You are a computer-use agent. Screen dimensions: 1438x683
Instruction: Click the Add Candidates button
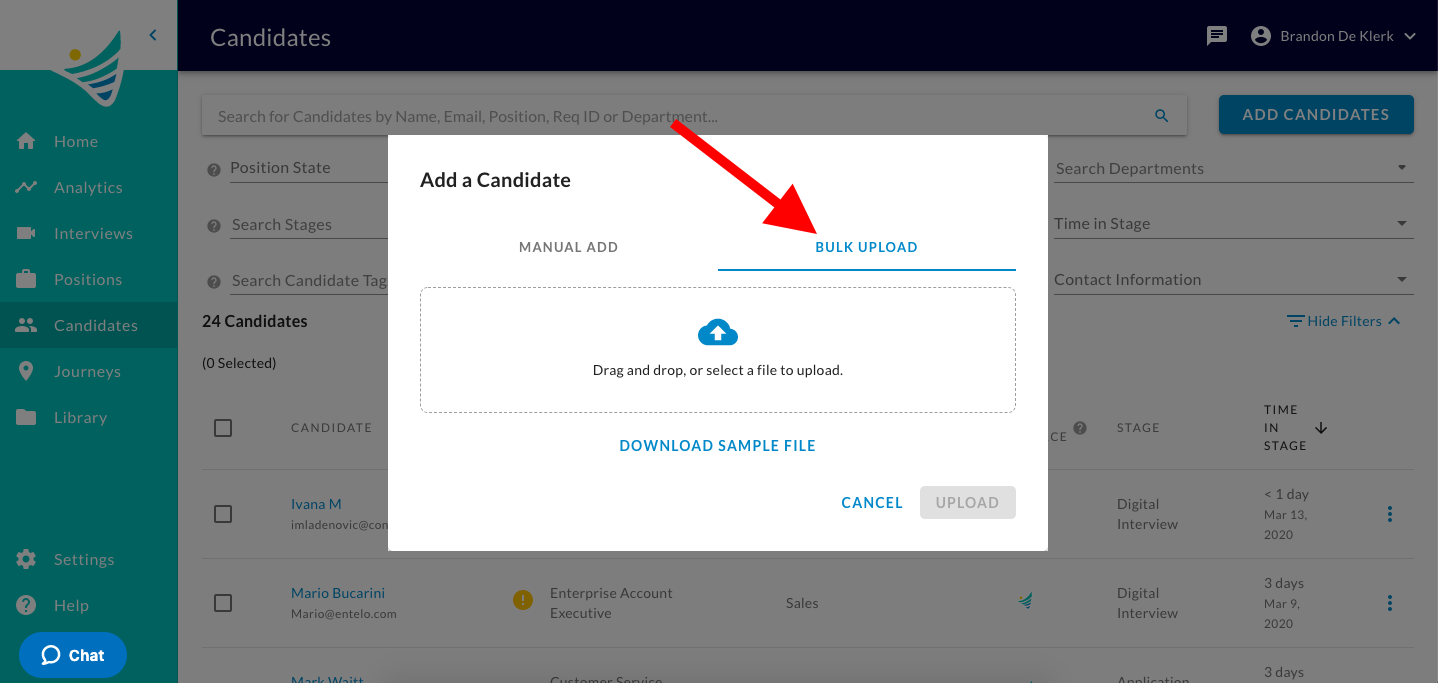[1316, 115]
